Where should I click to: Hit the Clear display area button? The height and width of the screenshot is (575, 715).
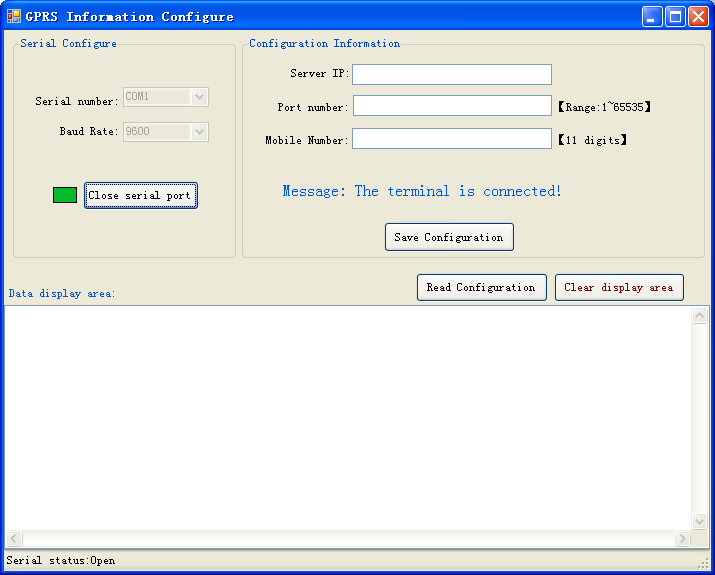click(619, 287)
